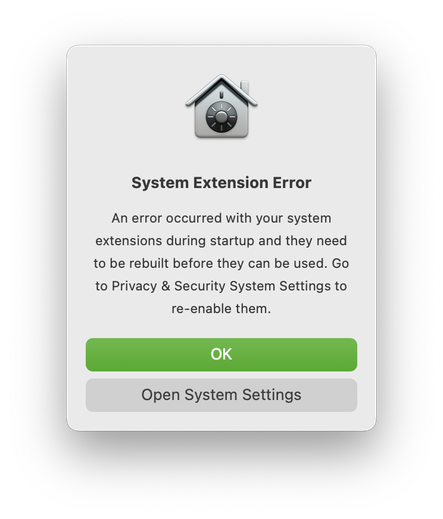
Task: Click the safe dial on the house icon
Action: tap(221, 116)
